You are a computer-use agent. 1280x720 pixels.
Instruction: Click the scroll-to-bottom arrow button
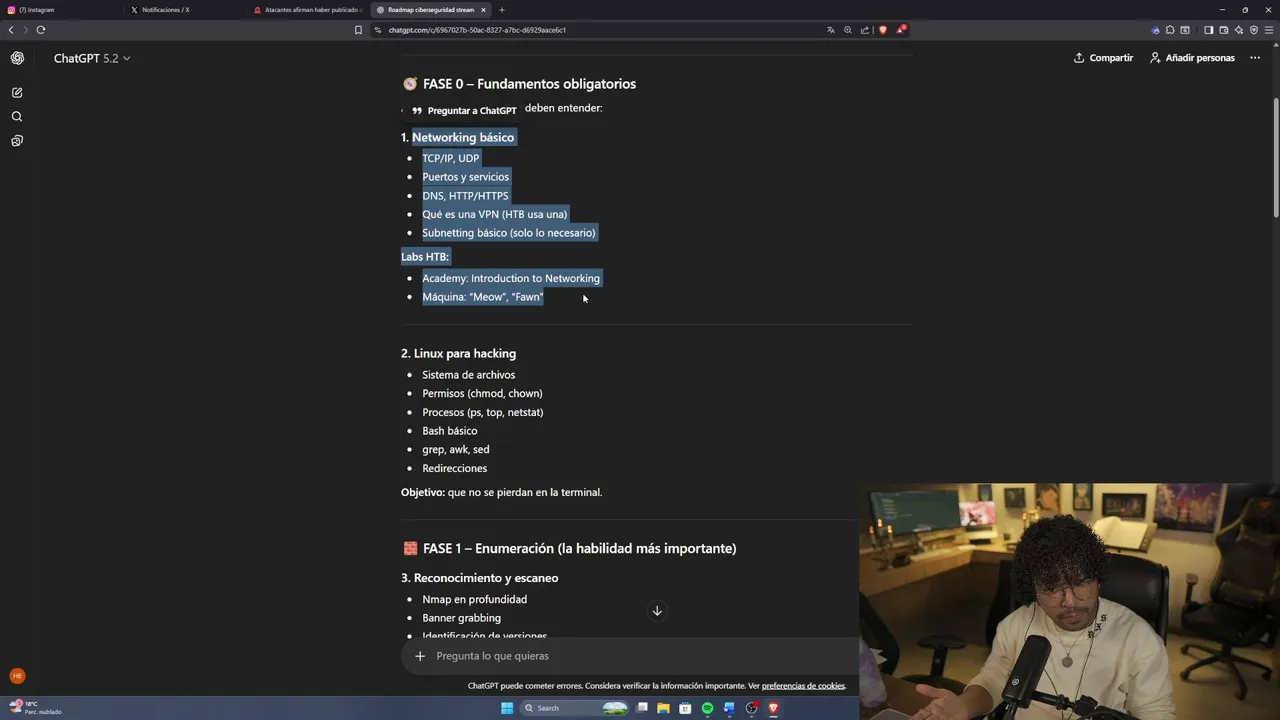[x=657, y=611]
